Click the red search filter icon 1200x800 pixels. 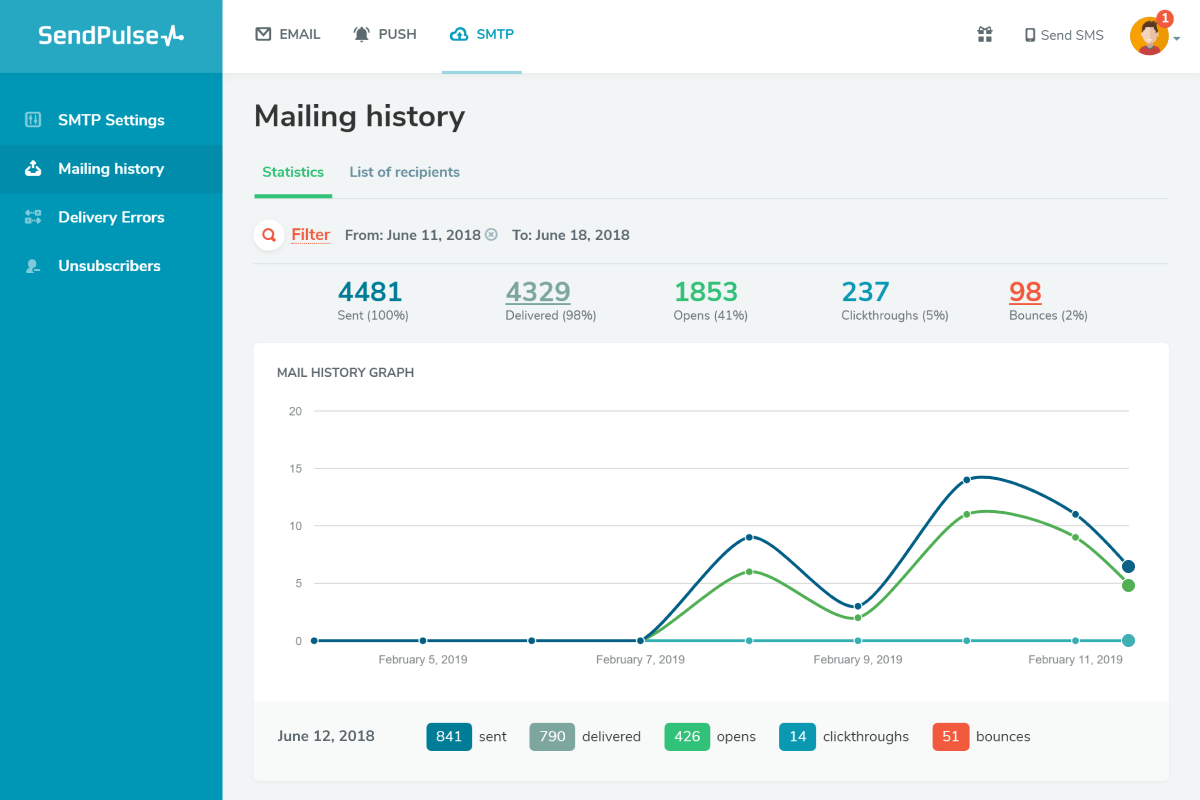pyautogui.click(x=268, y=235)
